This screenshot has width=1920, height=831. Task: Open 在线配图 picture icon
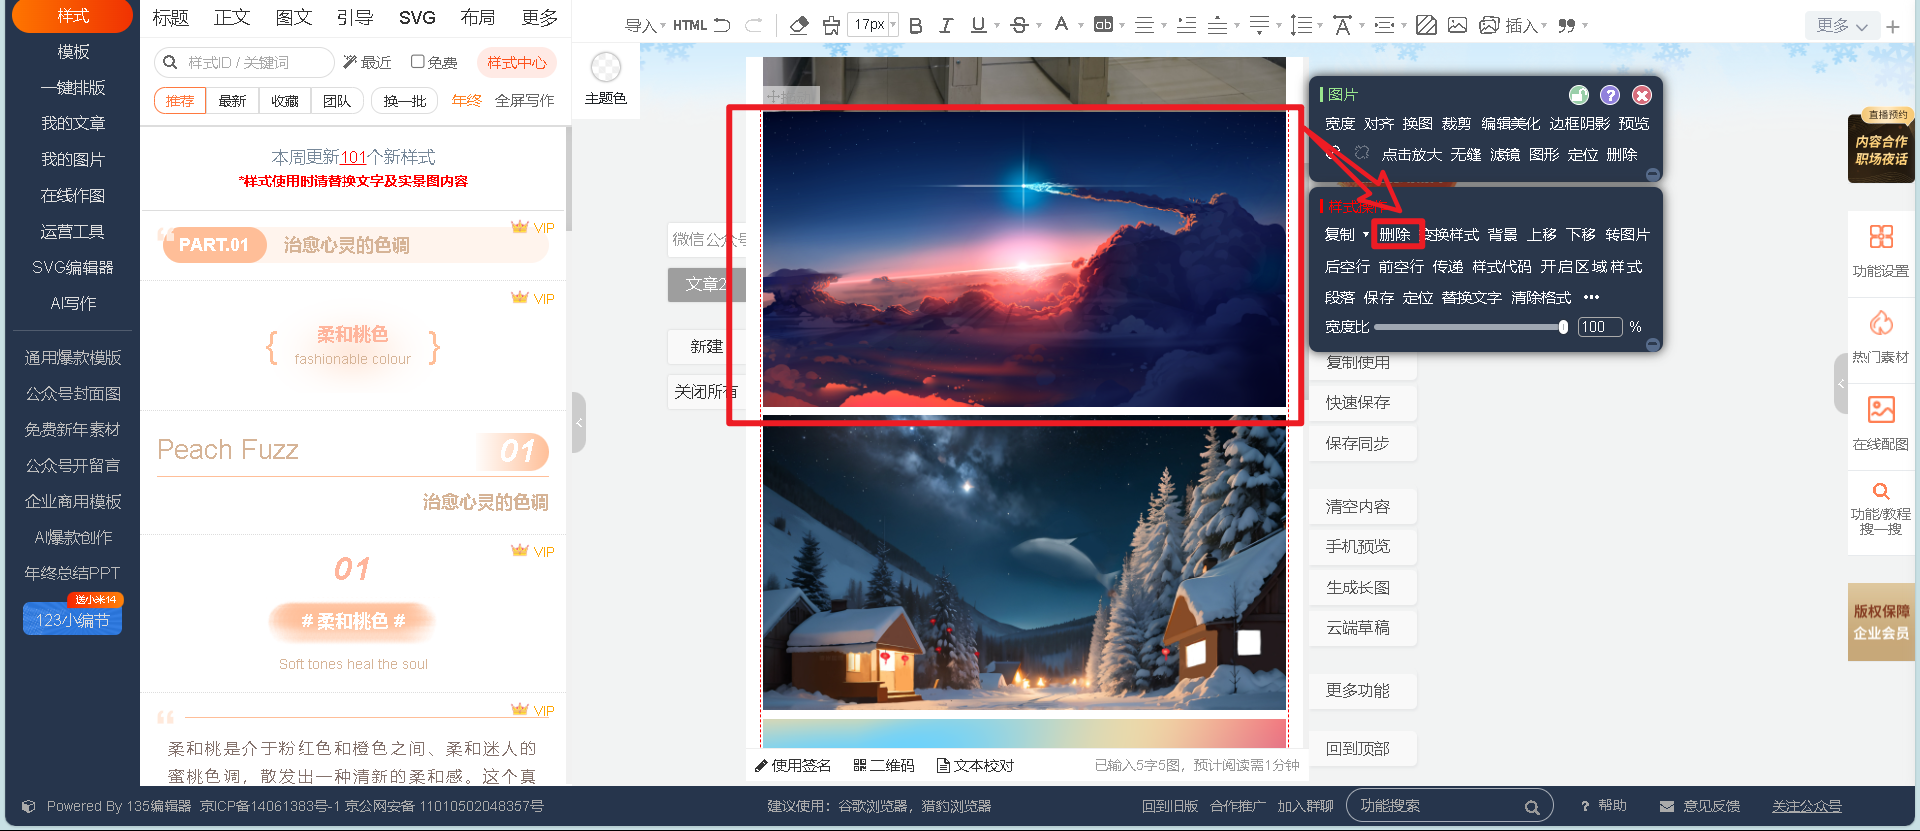coord(1881,409)
